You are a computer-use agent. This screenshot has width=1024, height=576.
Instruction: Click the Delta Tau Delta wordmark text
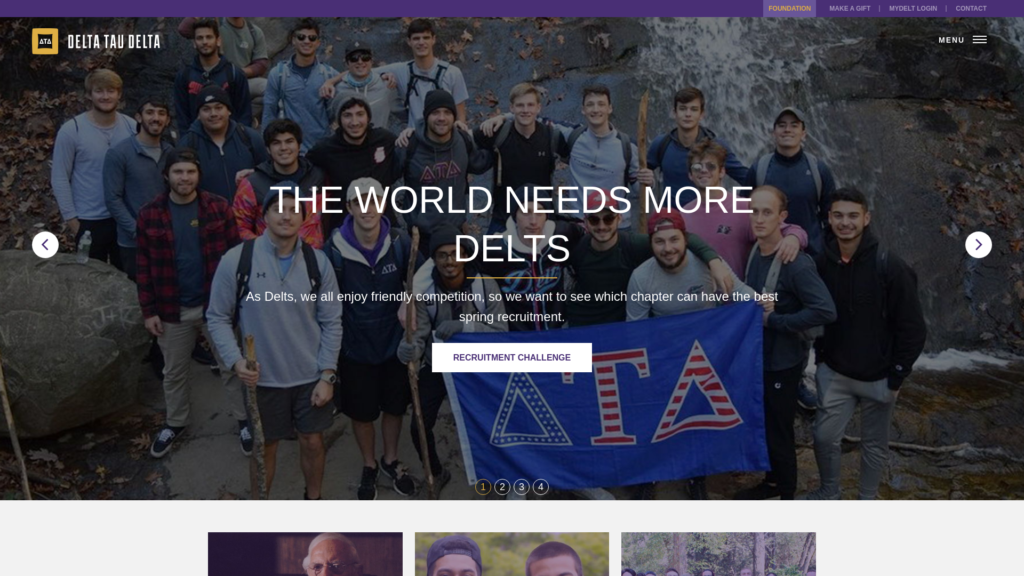pyautogui.click(x=114, y=42)
